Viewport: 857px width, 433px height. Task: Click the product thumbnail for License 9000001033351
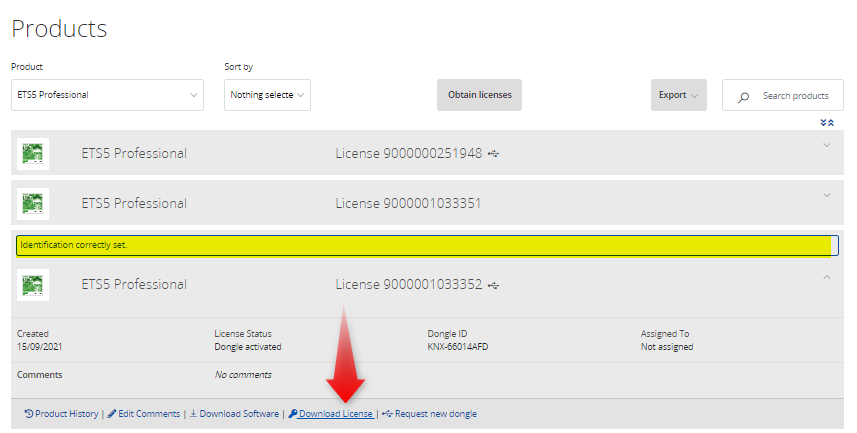pos(33,203)
